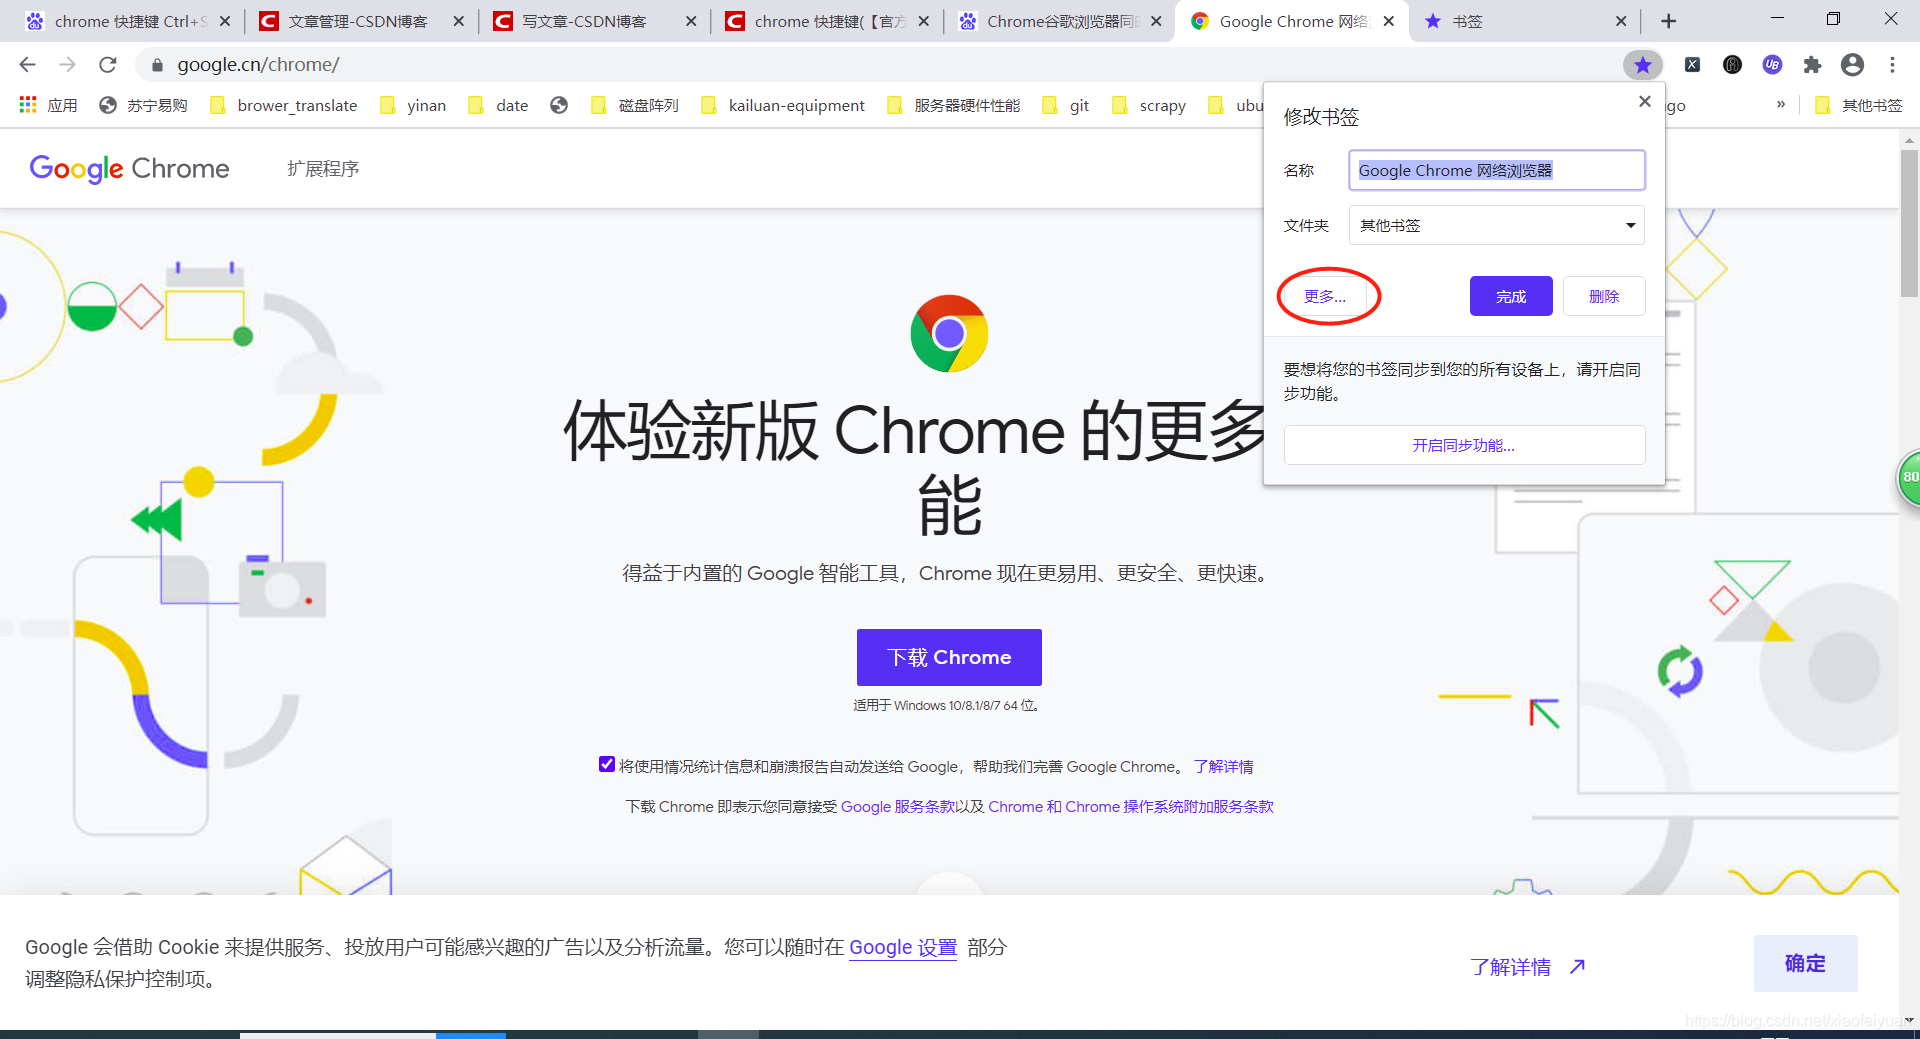Open the yinan bookmark folder
This screenshot has height=1039, width=1920.
(412, 105)
